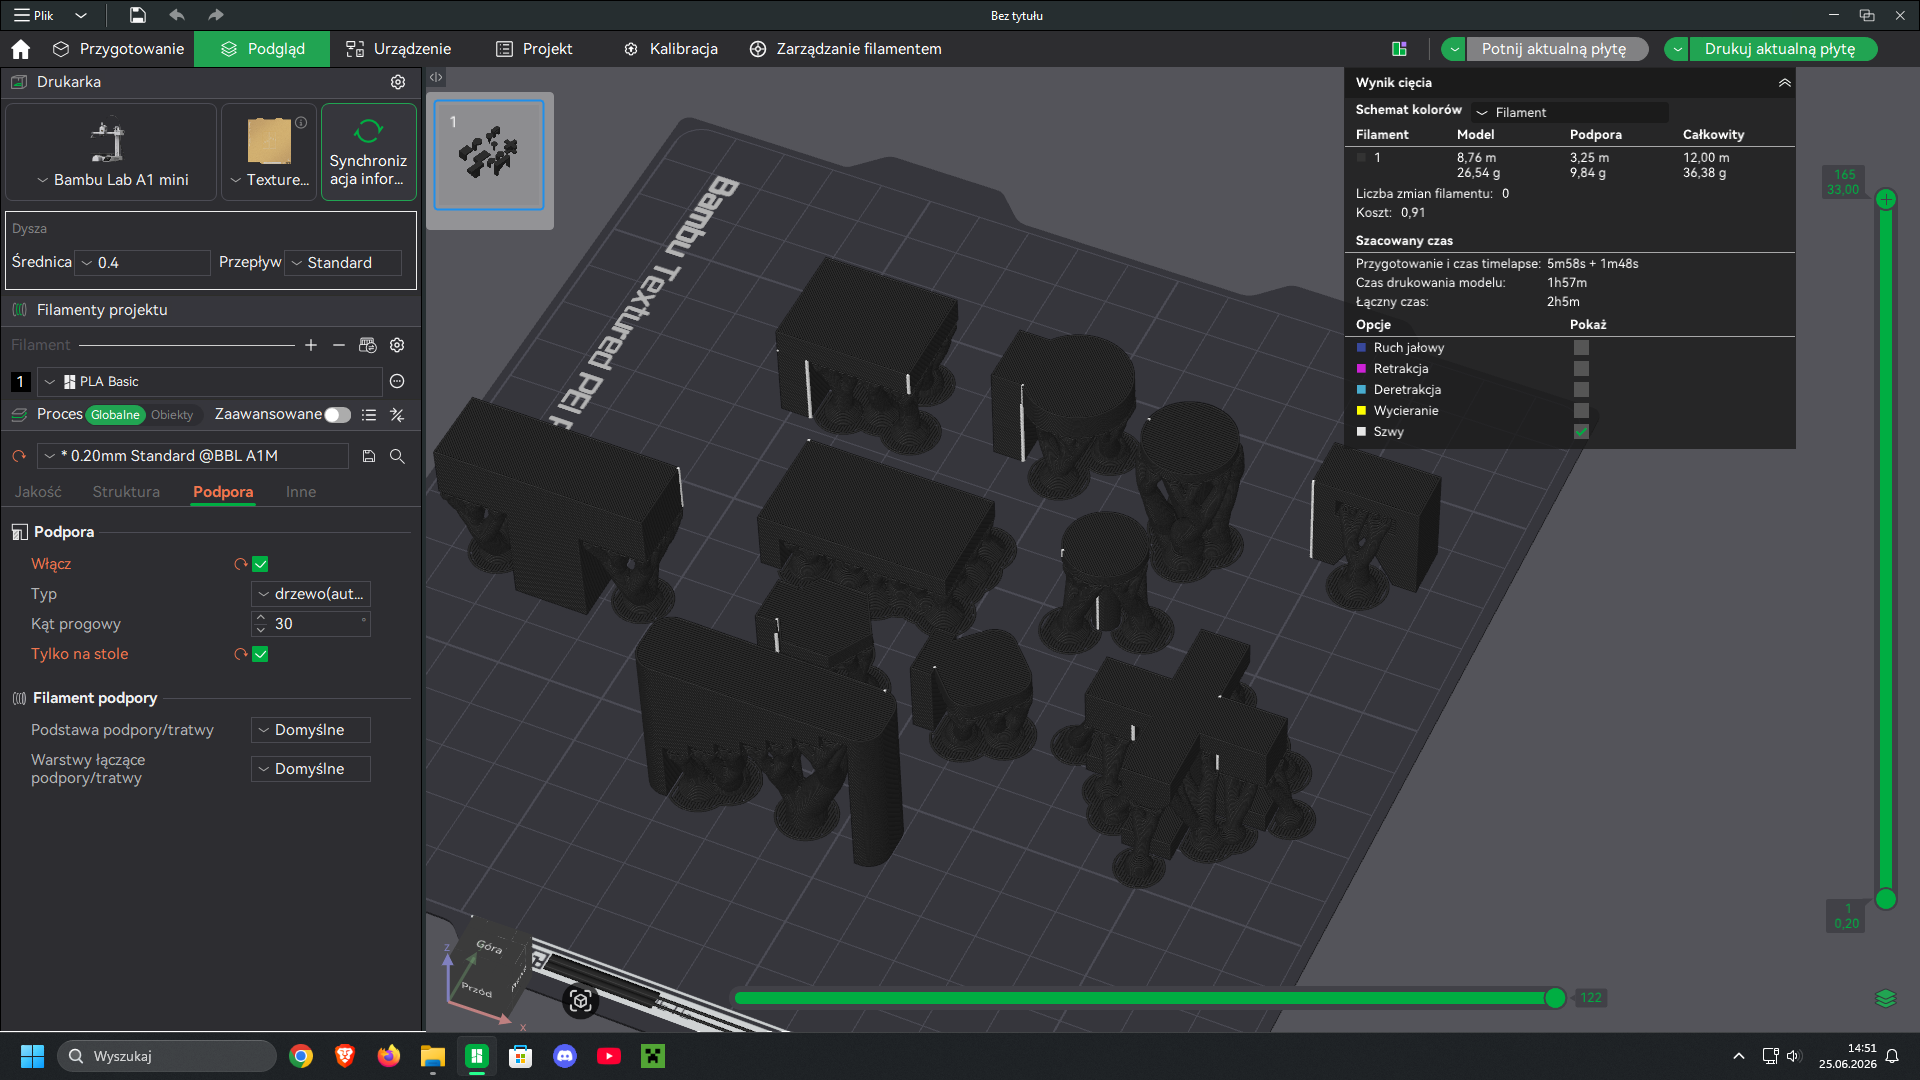Uncheck the Włącz support checkbox

260,564
